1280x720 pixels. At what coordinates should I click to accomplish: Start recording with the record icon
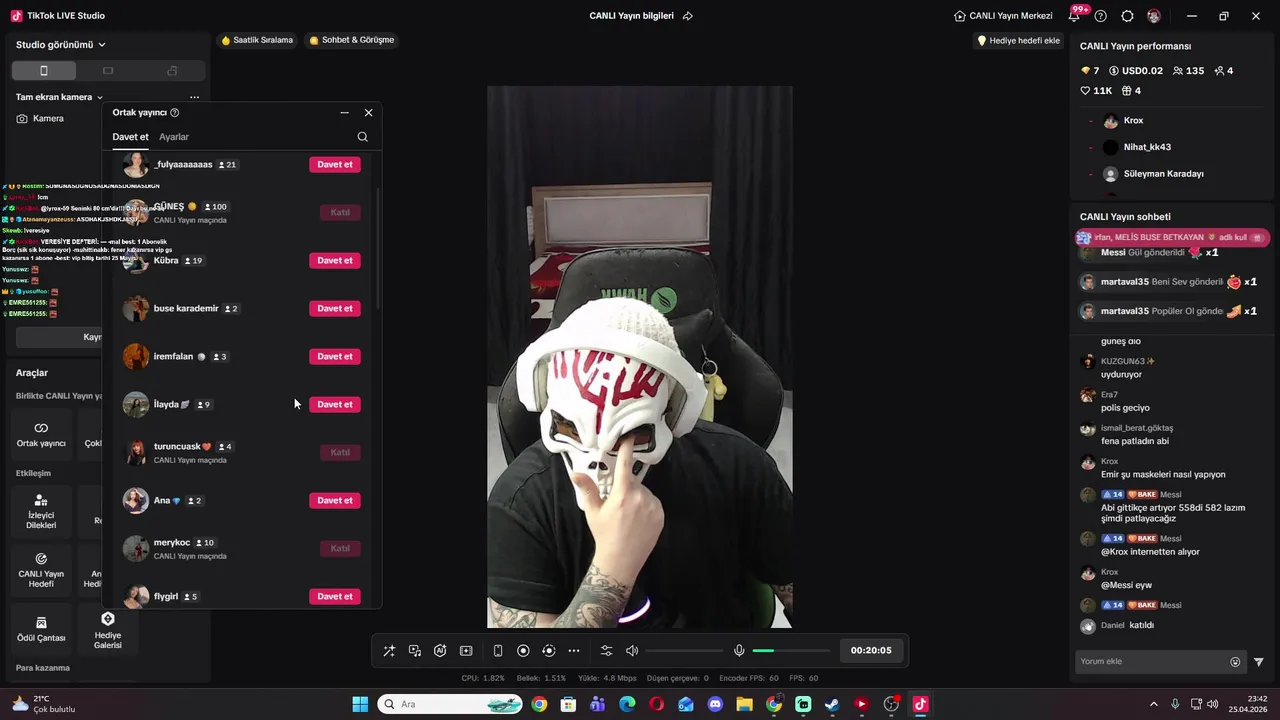[x=523, y=650]
